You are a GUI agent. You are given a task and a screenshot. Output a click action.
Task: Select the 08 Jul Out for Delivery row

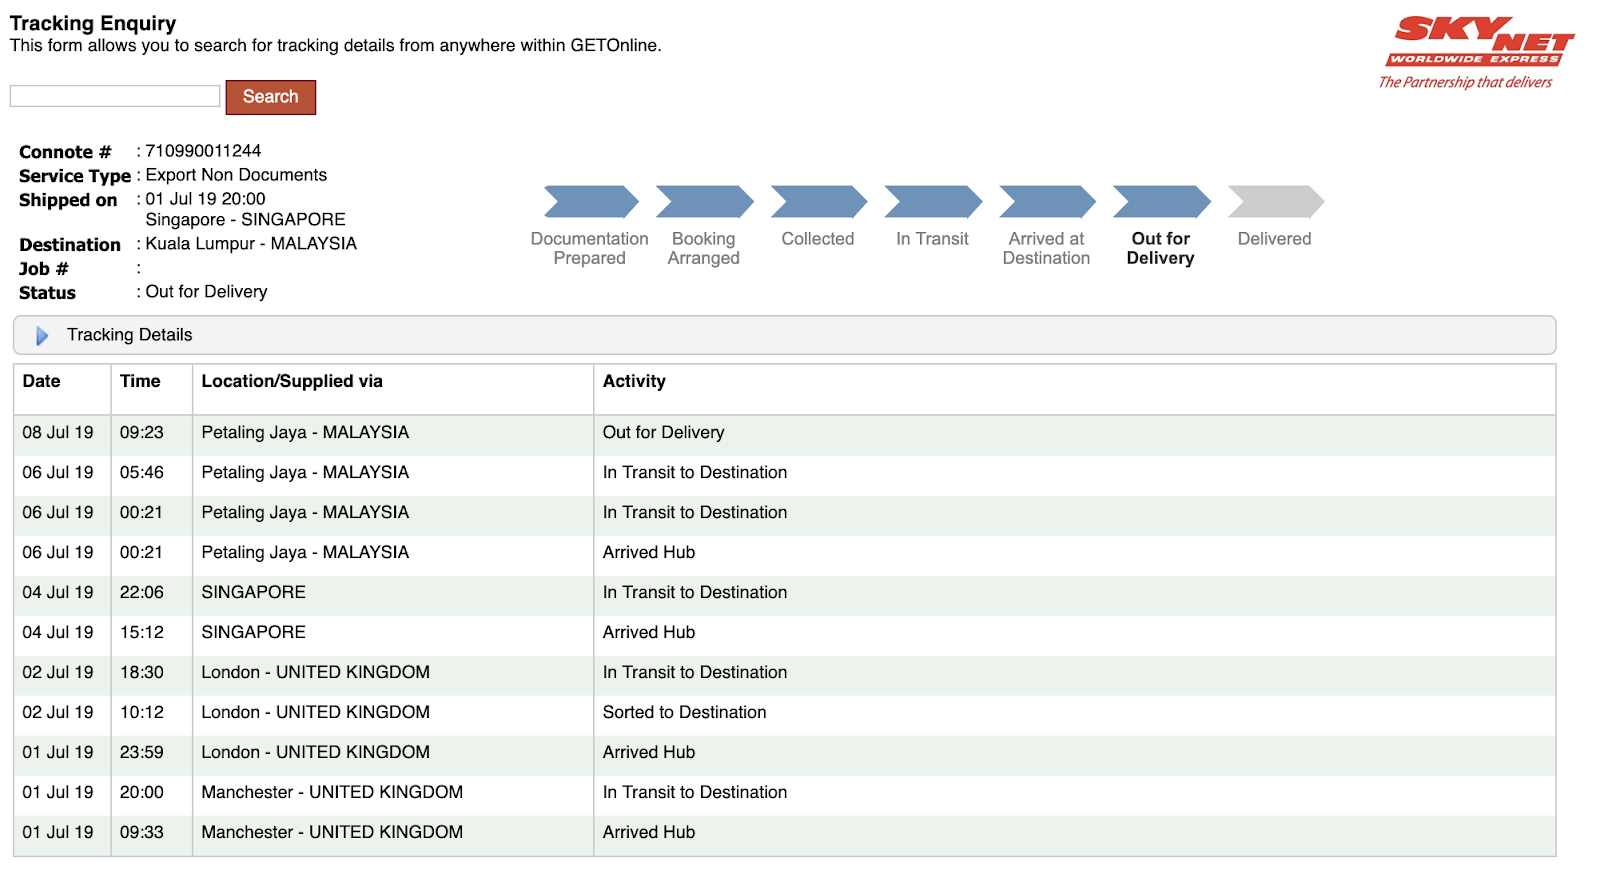(x=663, y=433)
